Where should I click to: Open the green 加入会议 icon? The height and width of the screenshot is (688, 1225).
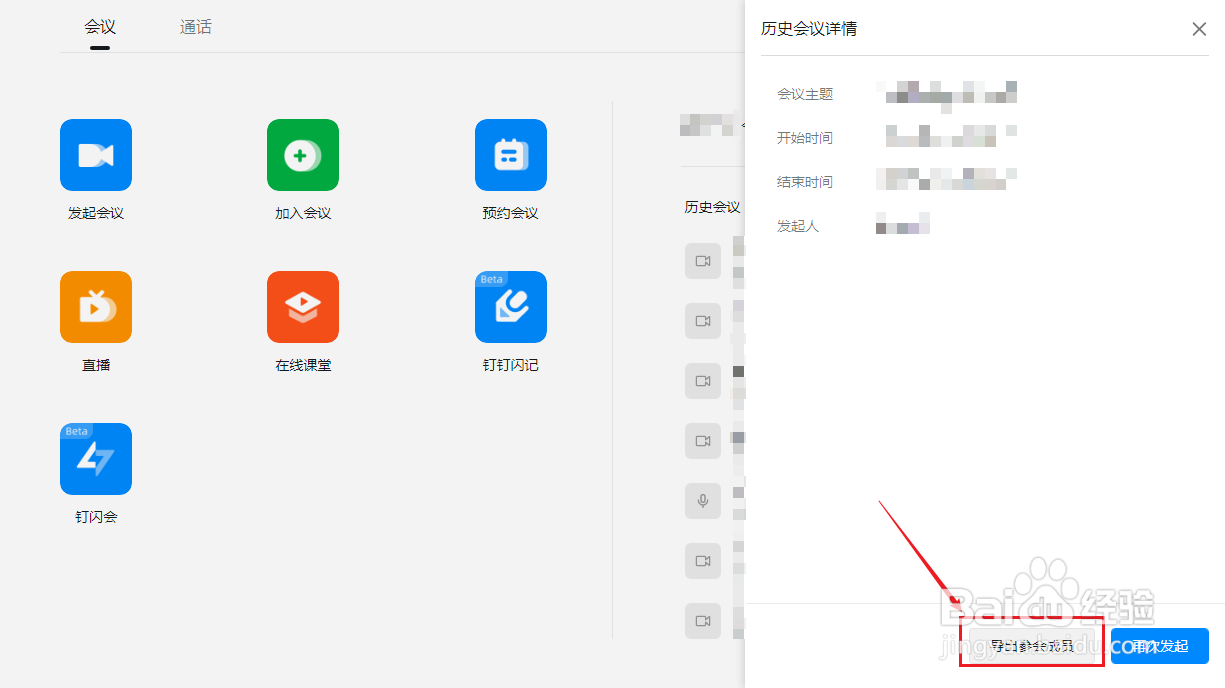coord(303,155)
